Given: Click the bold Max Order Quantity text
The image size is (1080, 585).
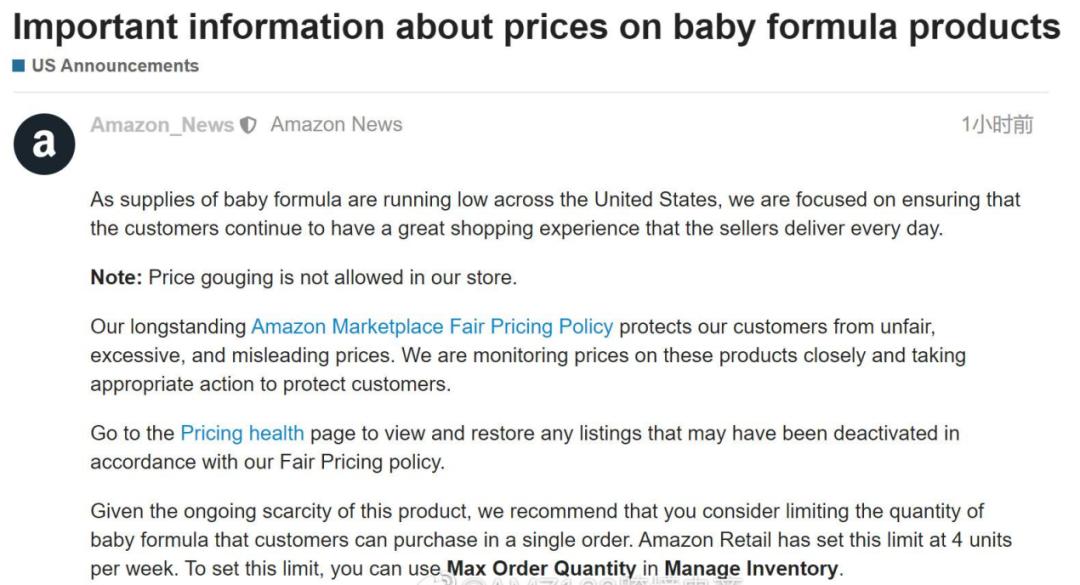Looking at the screenshot, I should (541, 569).
